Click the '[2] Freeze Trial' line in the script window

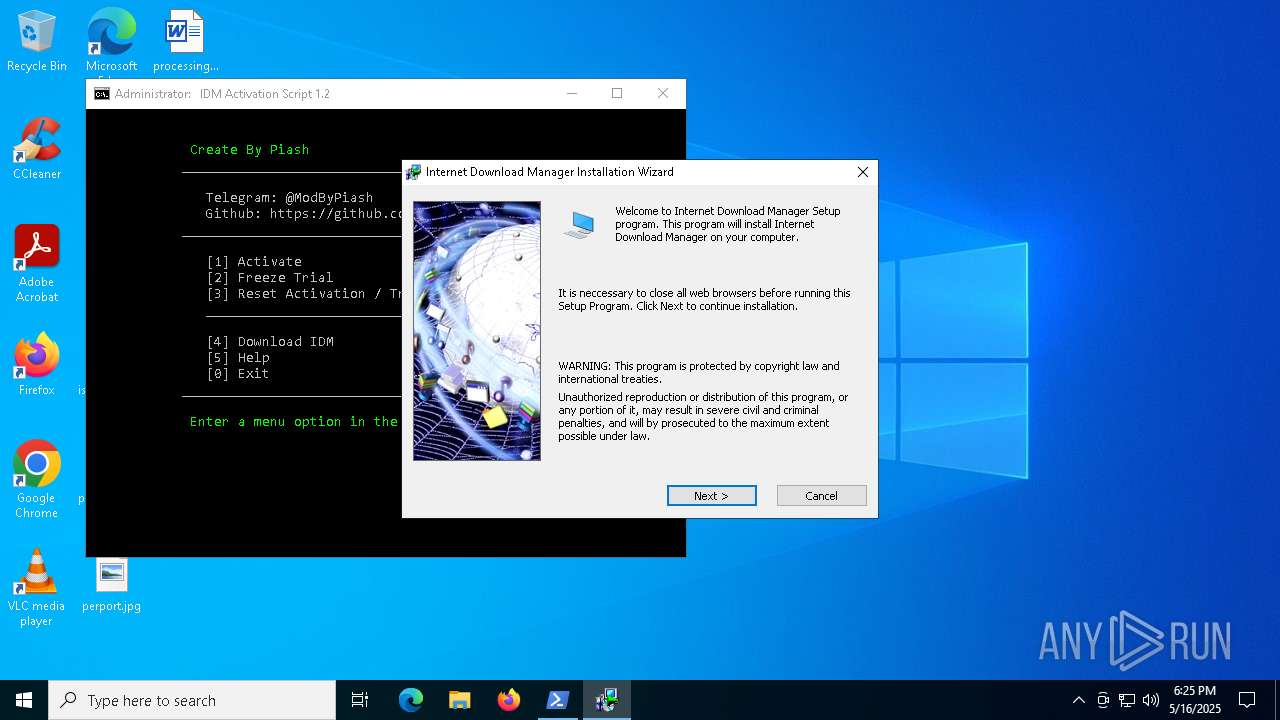[270, 277]
